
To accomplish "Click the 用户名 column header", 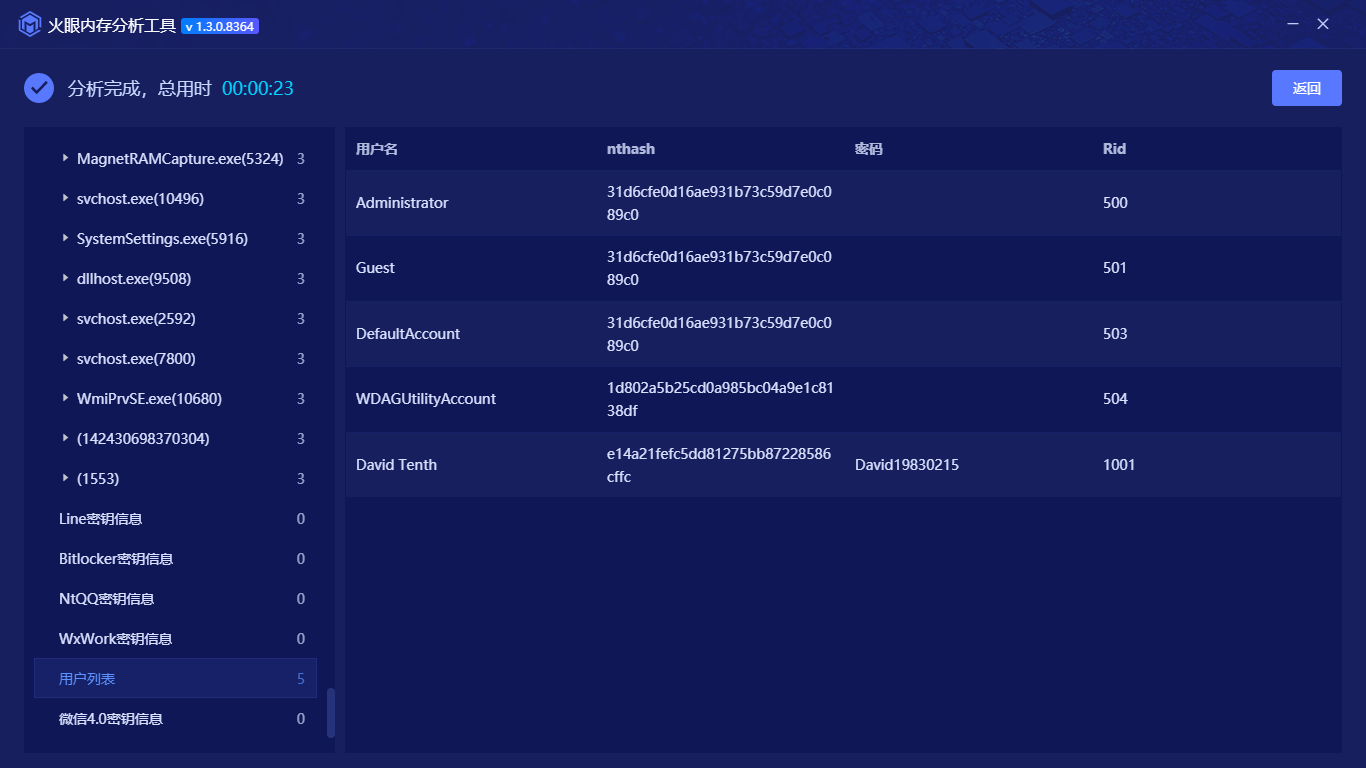I will coord(377,149).
